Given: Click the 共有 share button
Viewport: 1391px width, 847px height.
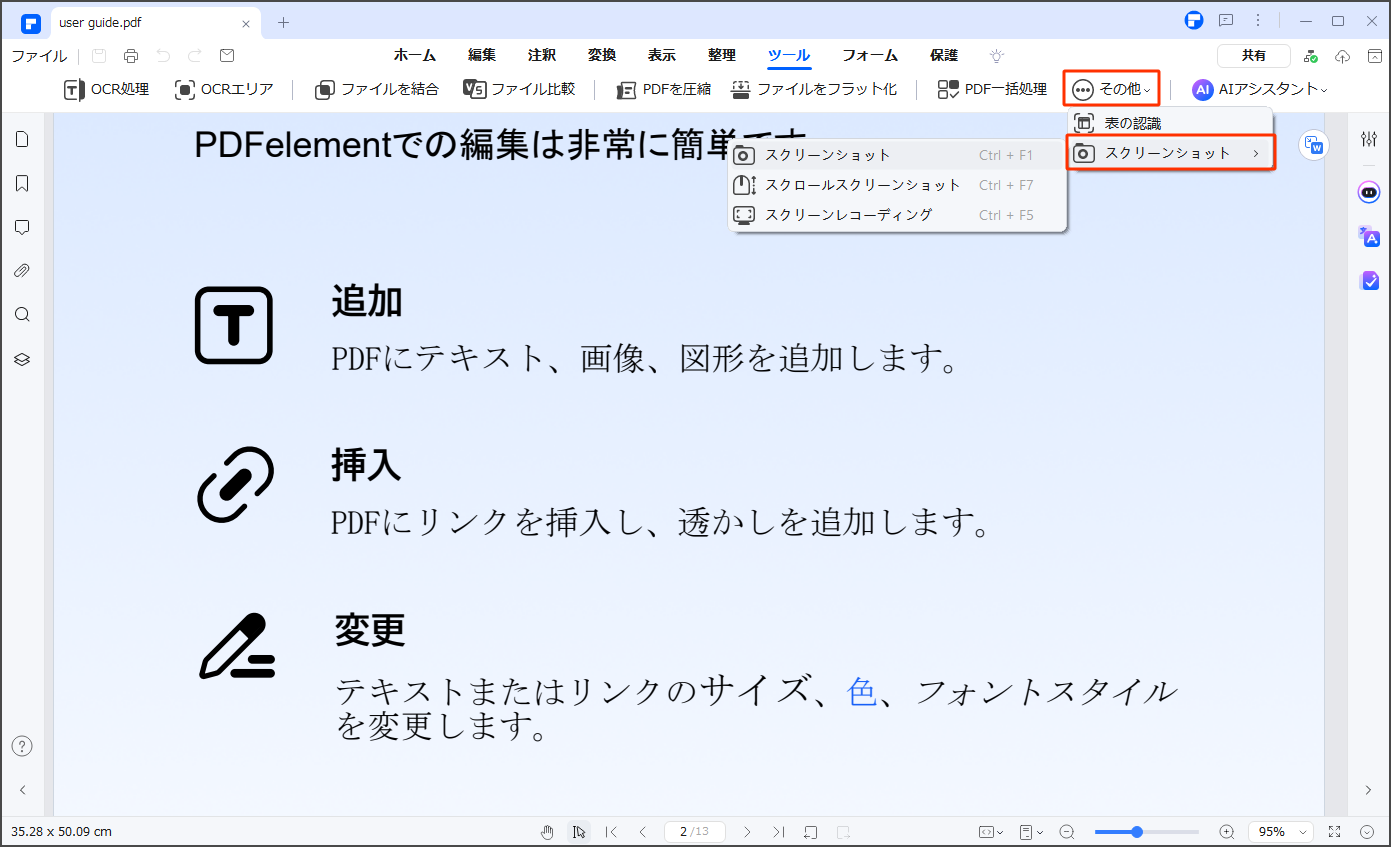Looking at the screenshot, I should [x=1253, y=56].
